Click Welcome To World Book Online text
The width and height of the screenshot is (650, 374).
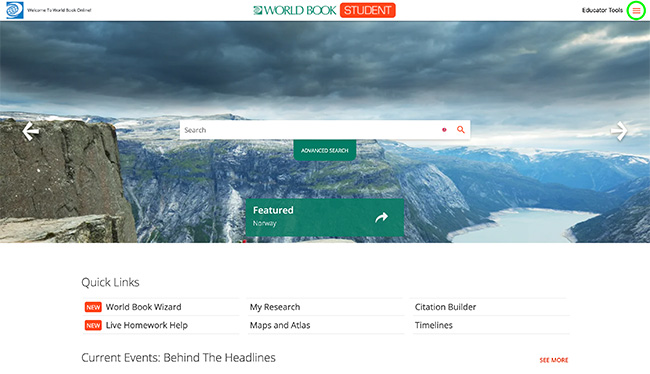59,10
